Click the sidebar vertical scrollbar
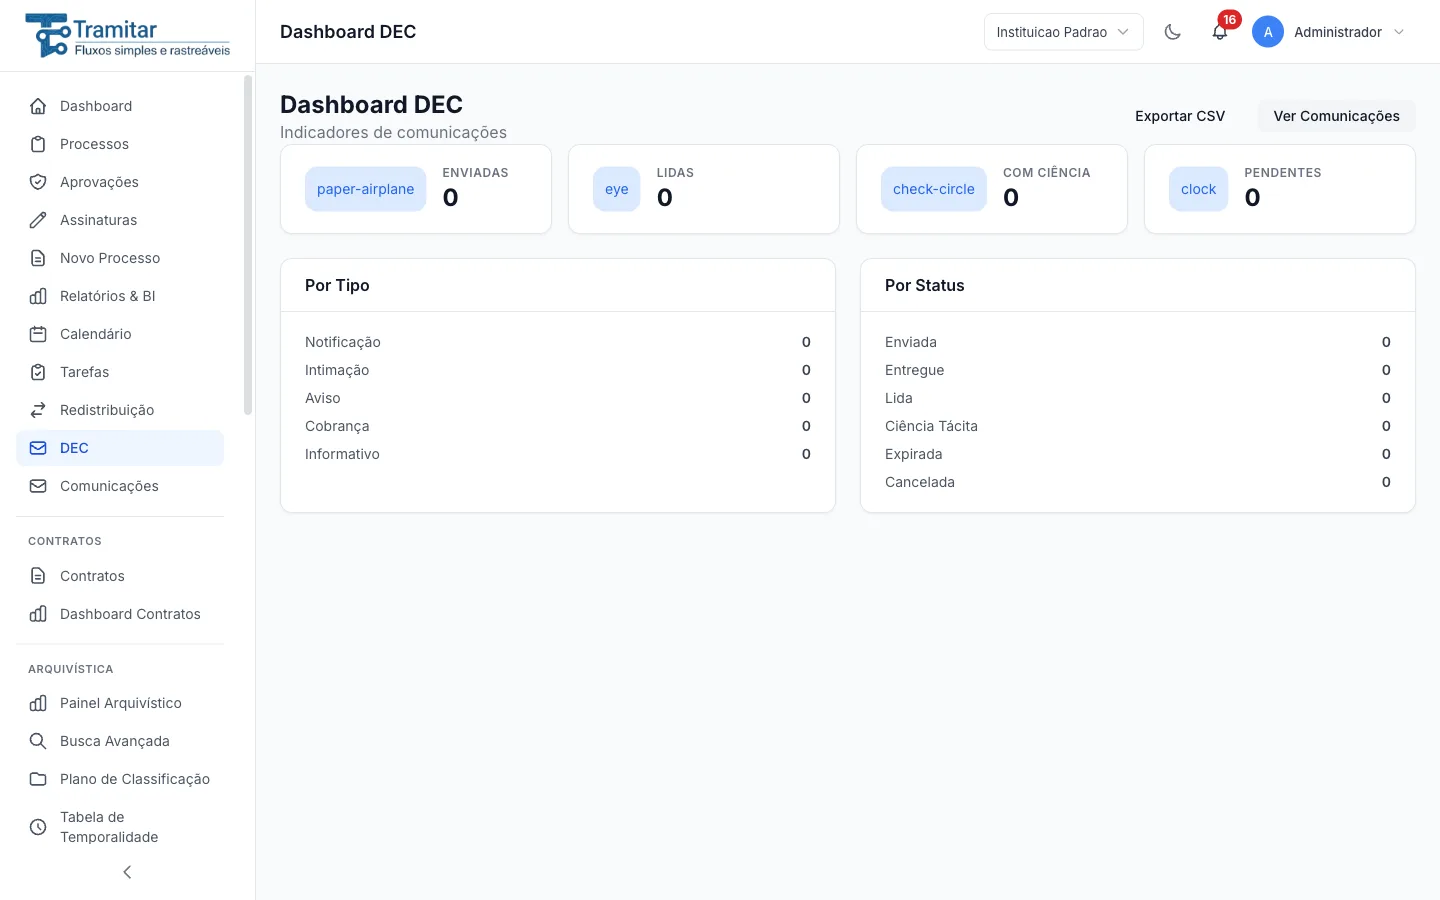The height and width of the screenshot is (900, 1440). [x=248, y=245]
